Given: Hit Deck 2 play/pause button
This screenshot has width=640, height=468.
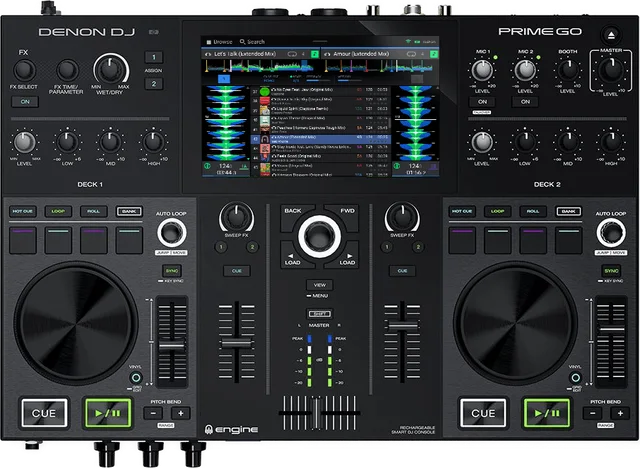Looking at the screenshot, I should click(547, 413).
